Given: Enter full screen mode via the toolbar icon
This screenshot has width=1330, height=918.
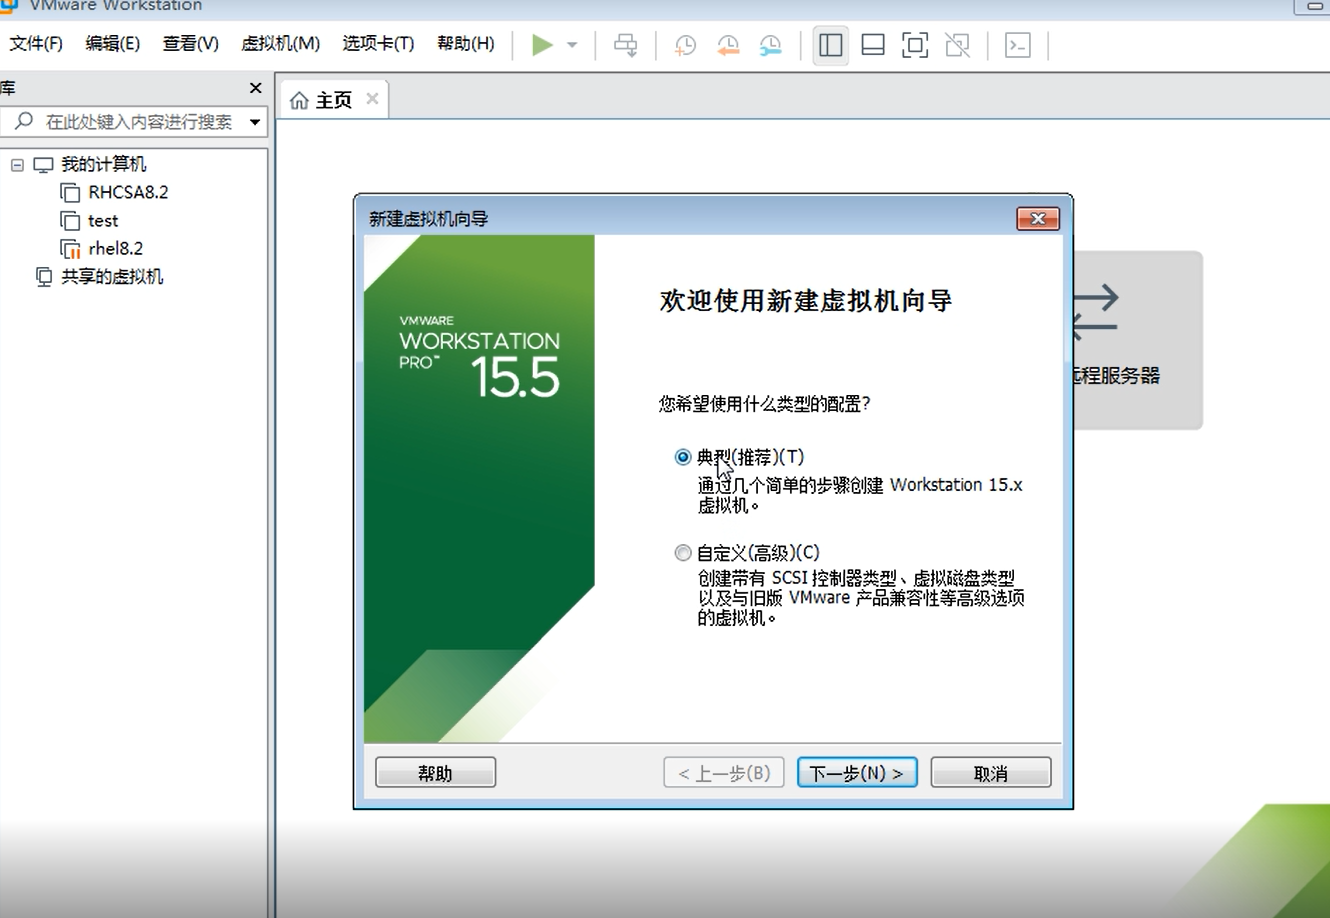Looking at the screenshot, I should (x=914, y=45).
